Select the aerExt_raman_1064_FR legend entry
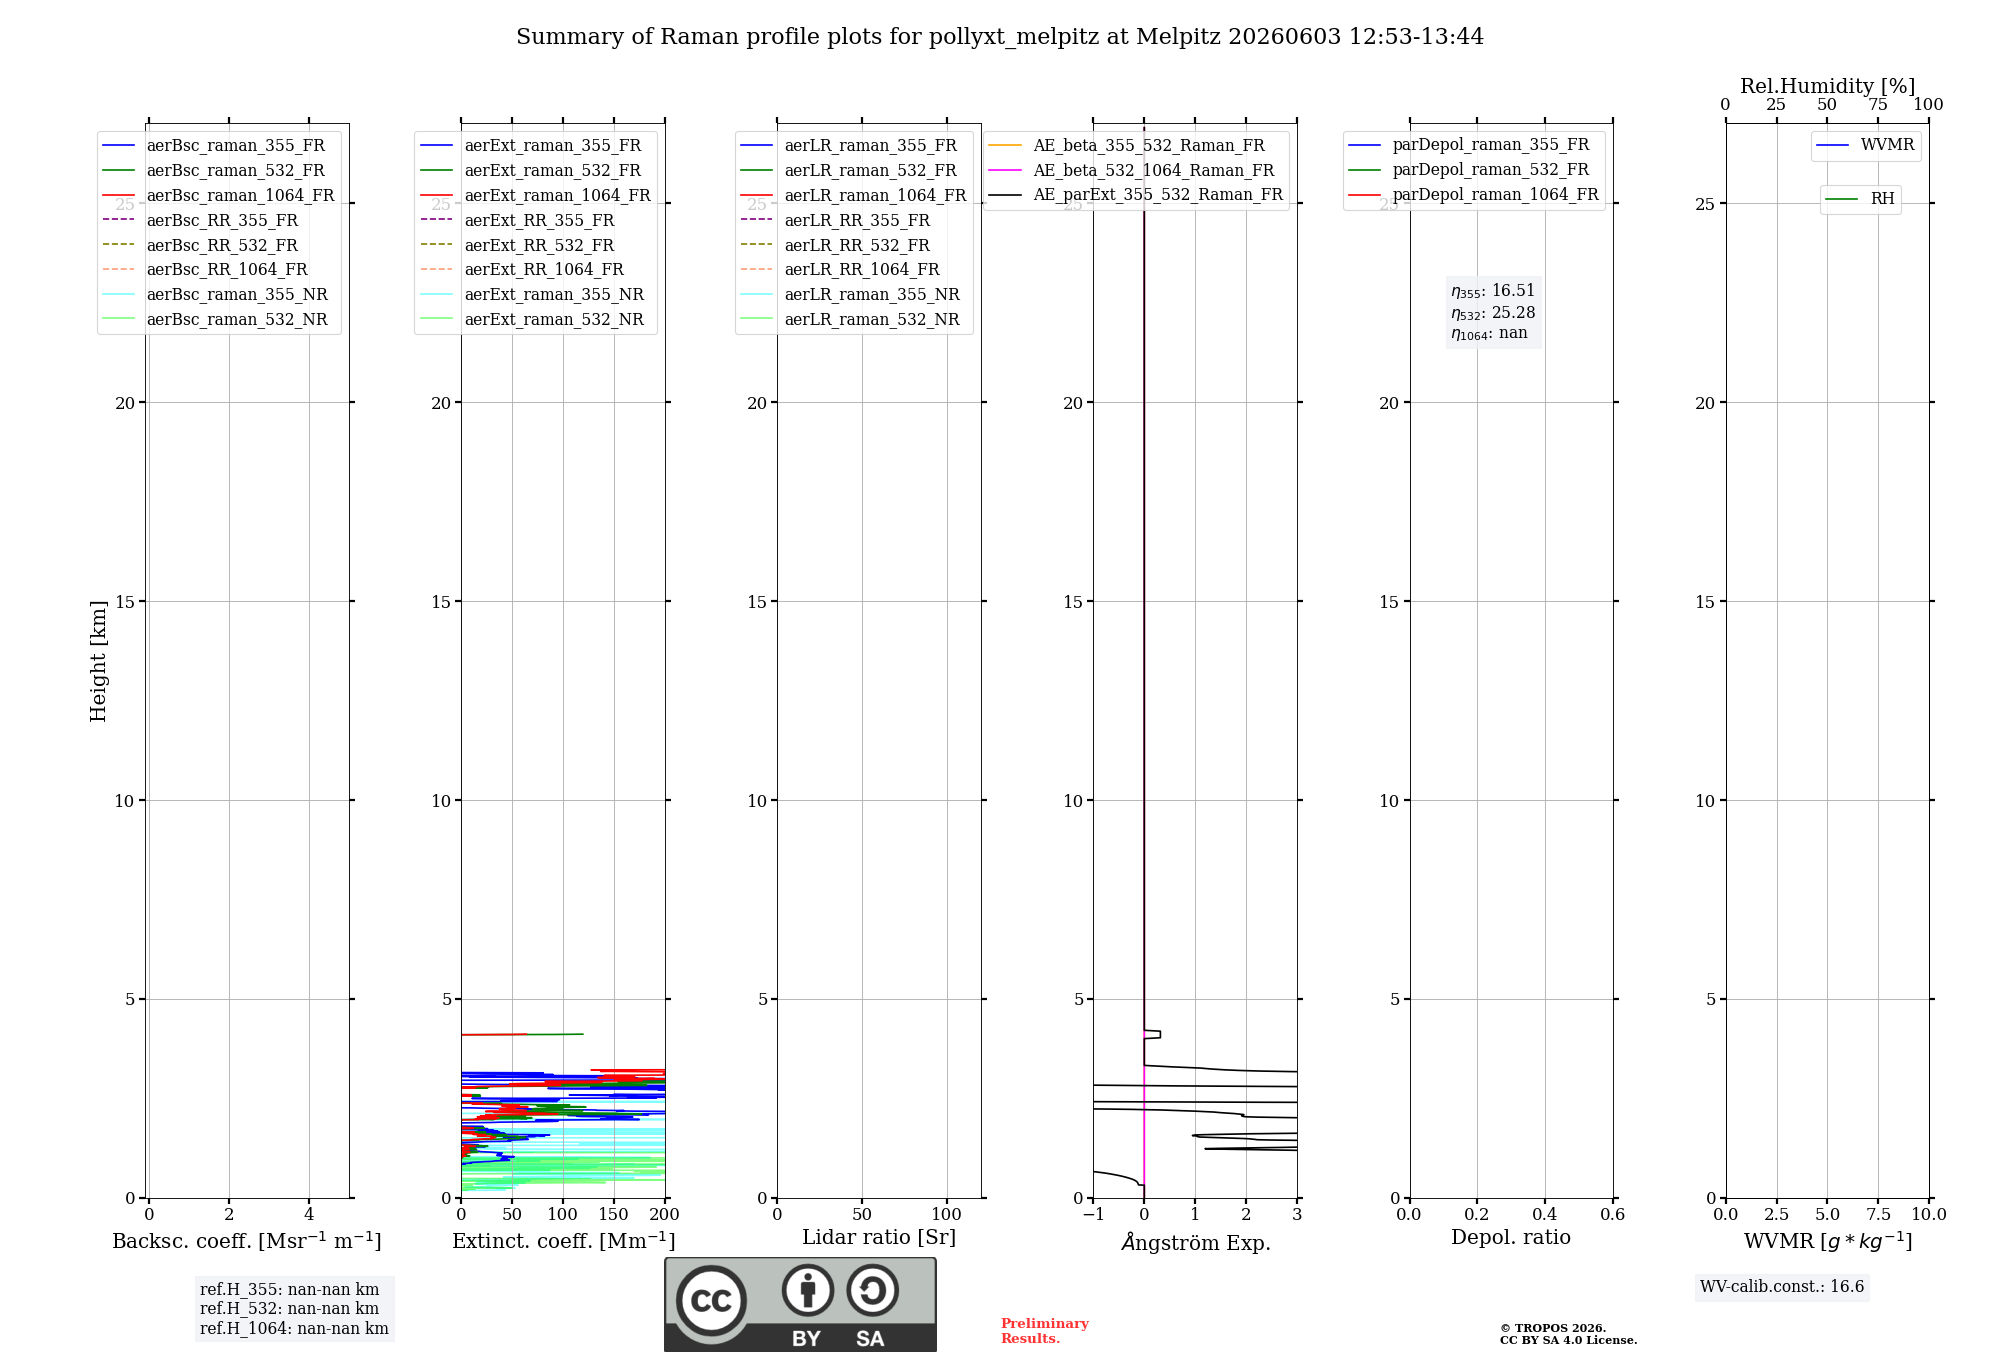The height and width of the screenshot is (1360, 2000). (535, 195)
